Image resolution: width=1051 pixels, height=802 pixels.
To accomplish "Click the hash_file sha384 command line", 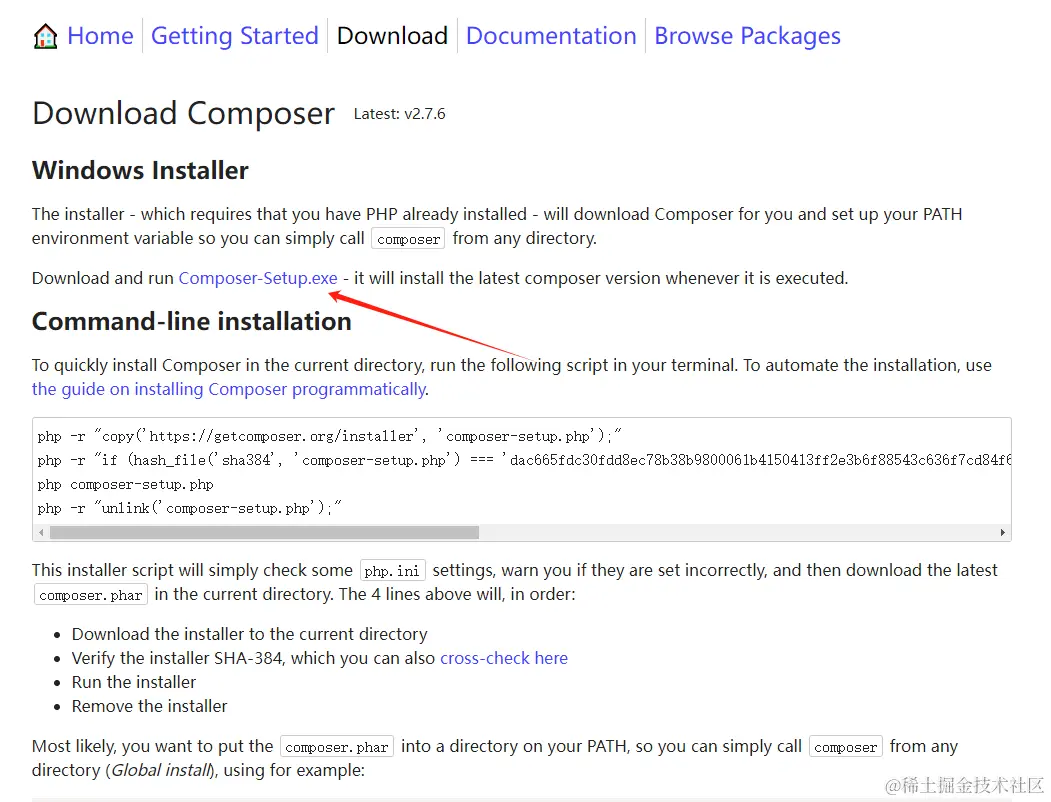I will [x=524, y=460].
